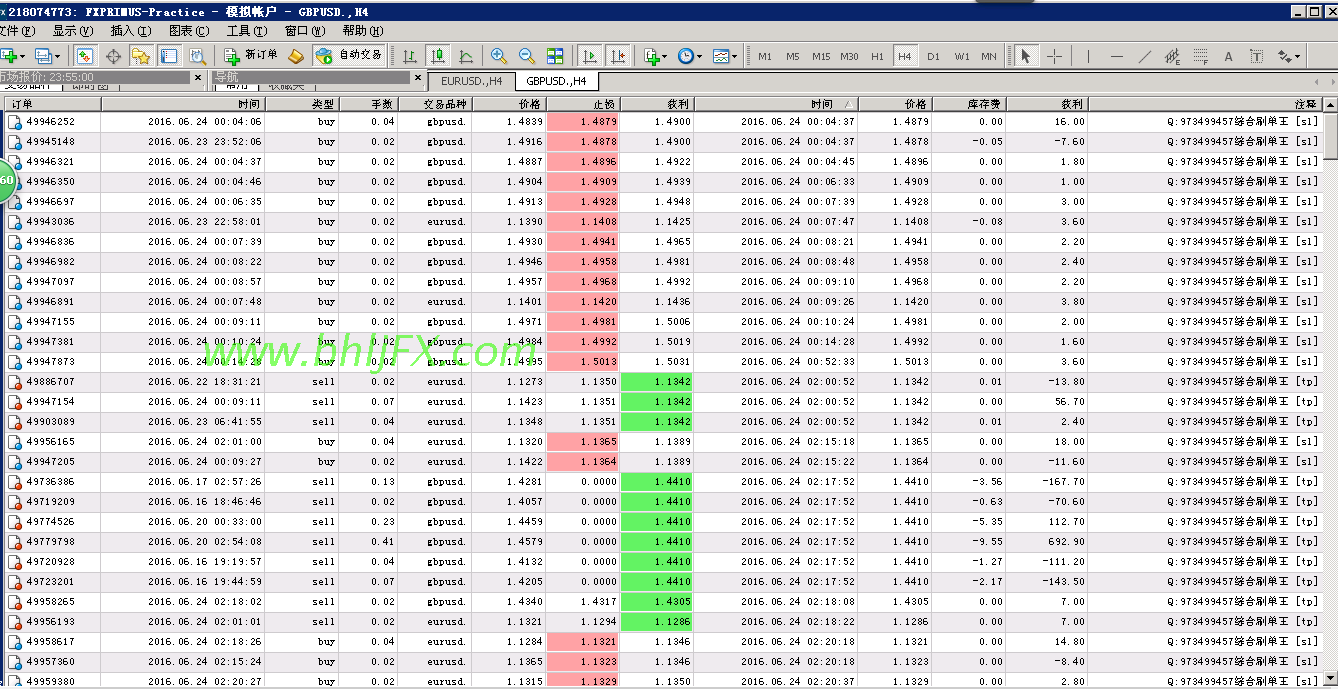Select the trendline drawing tool
The height and width of the screenshot is (689, 1338).
[1145, 56]
